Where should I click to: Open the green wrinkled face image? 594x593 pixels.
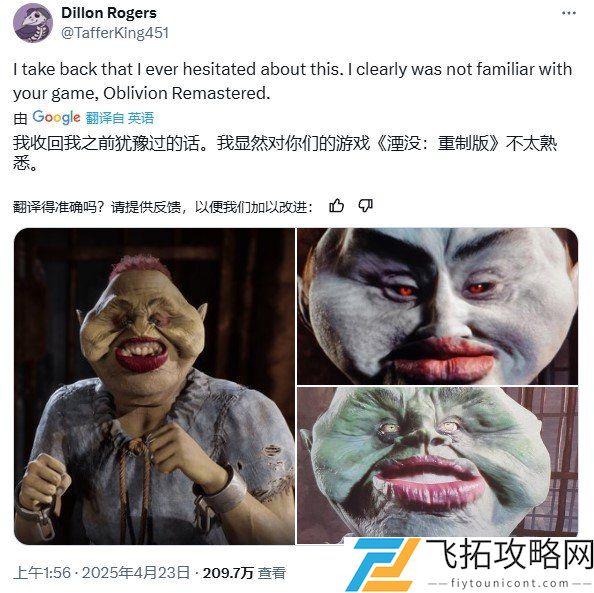coord(438,465)
